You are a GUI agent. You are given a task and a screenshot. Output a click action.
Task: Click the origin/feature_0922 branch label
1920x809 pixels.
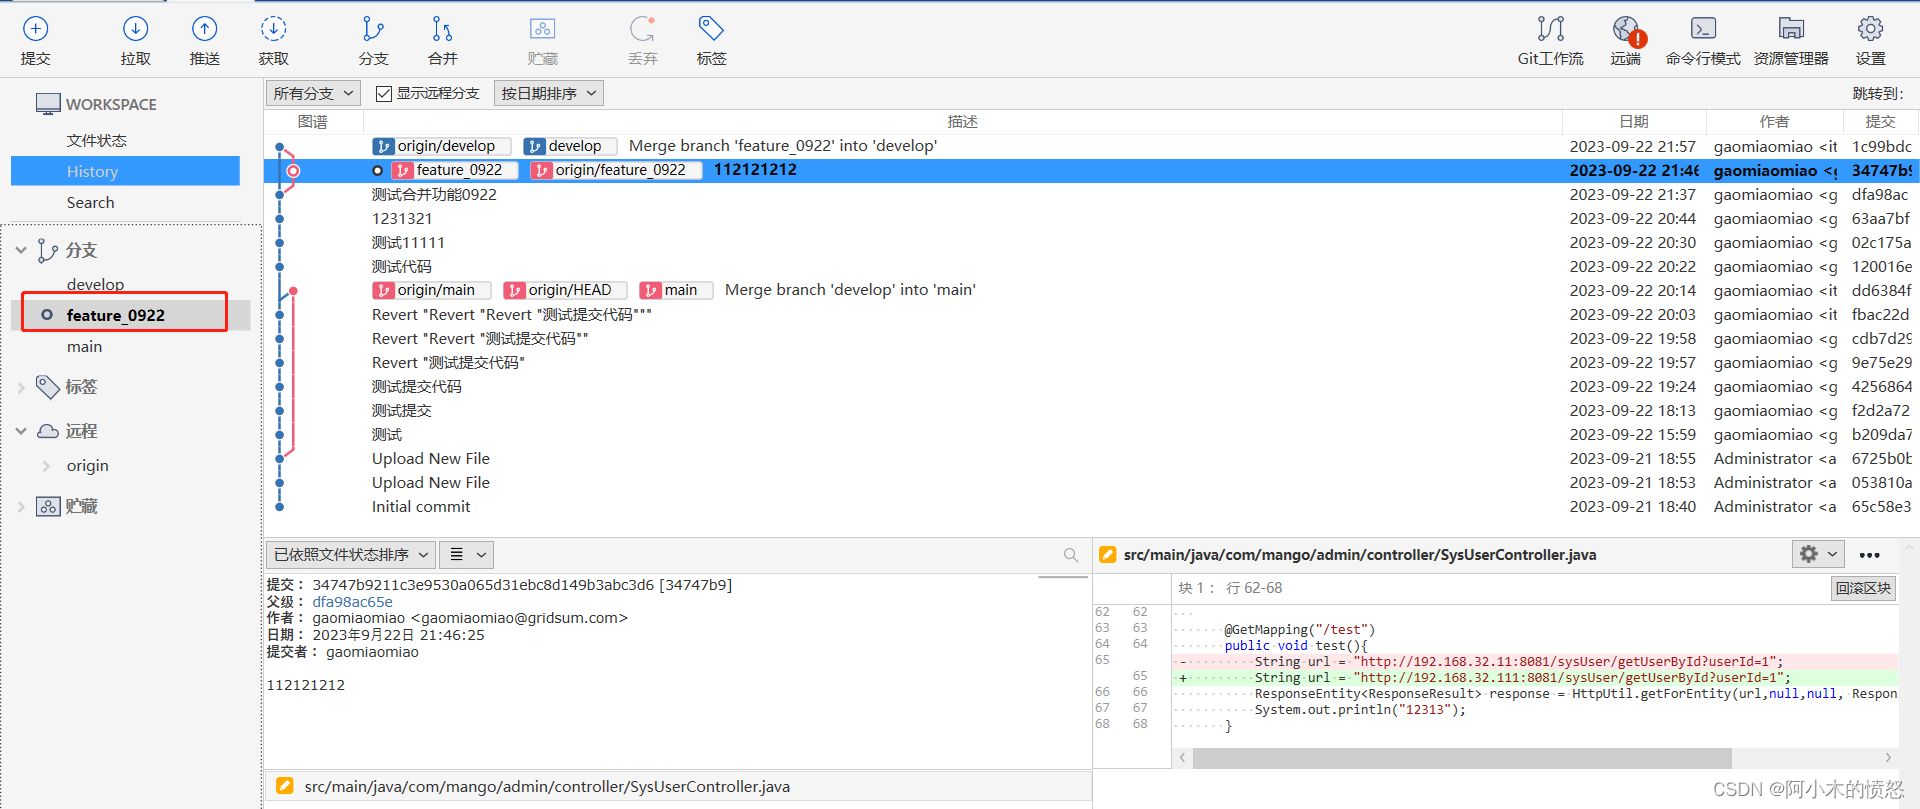615,170
